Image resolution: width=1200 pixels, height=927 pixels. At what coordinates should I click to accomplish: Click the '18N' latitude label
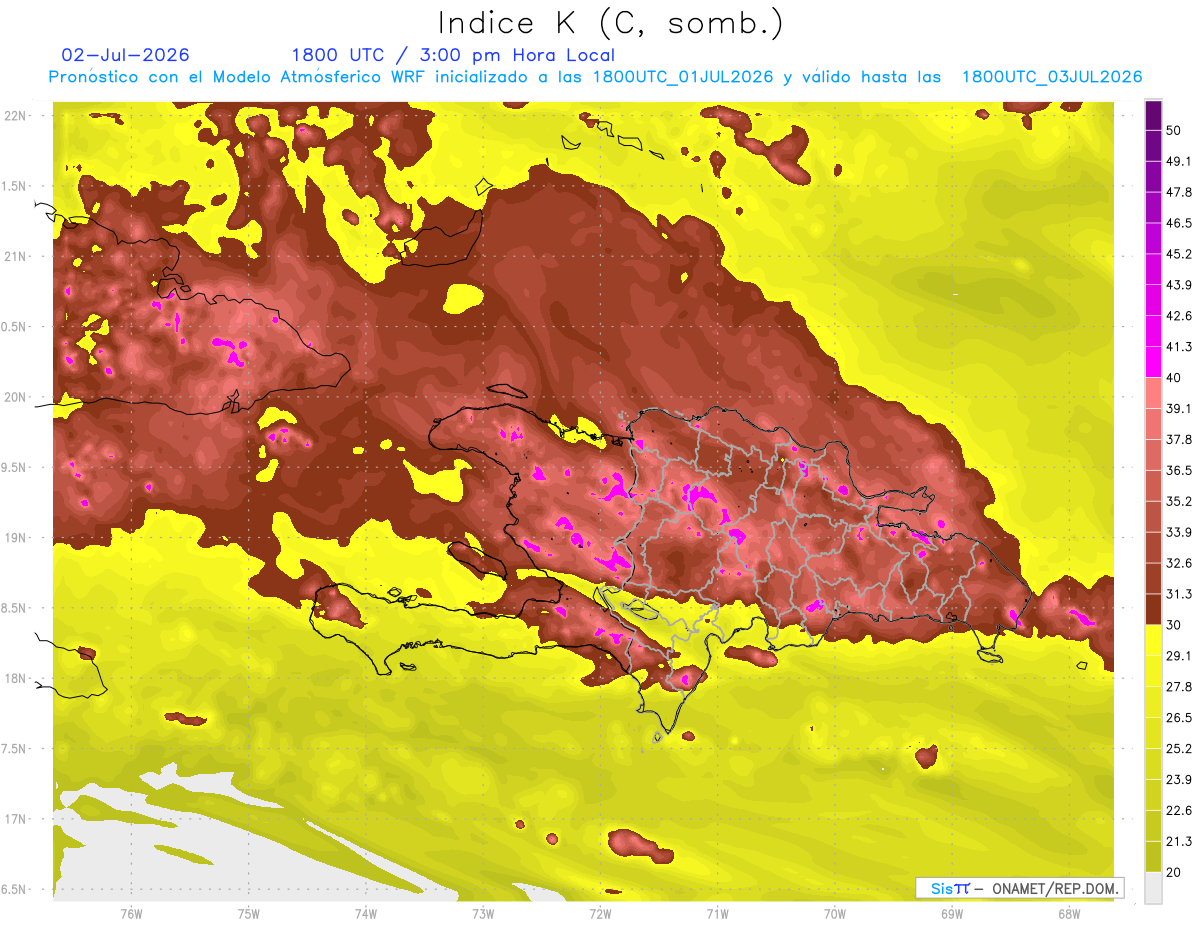click(15, 678)
